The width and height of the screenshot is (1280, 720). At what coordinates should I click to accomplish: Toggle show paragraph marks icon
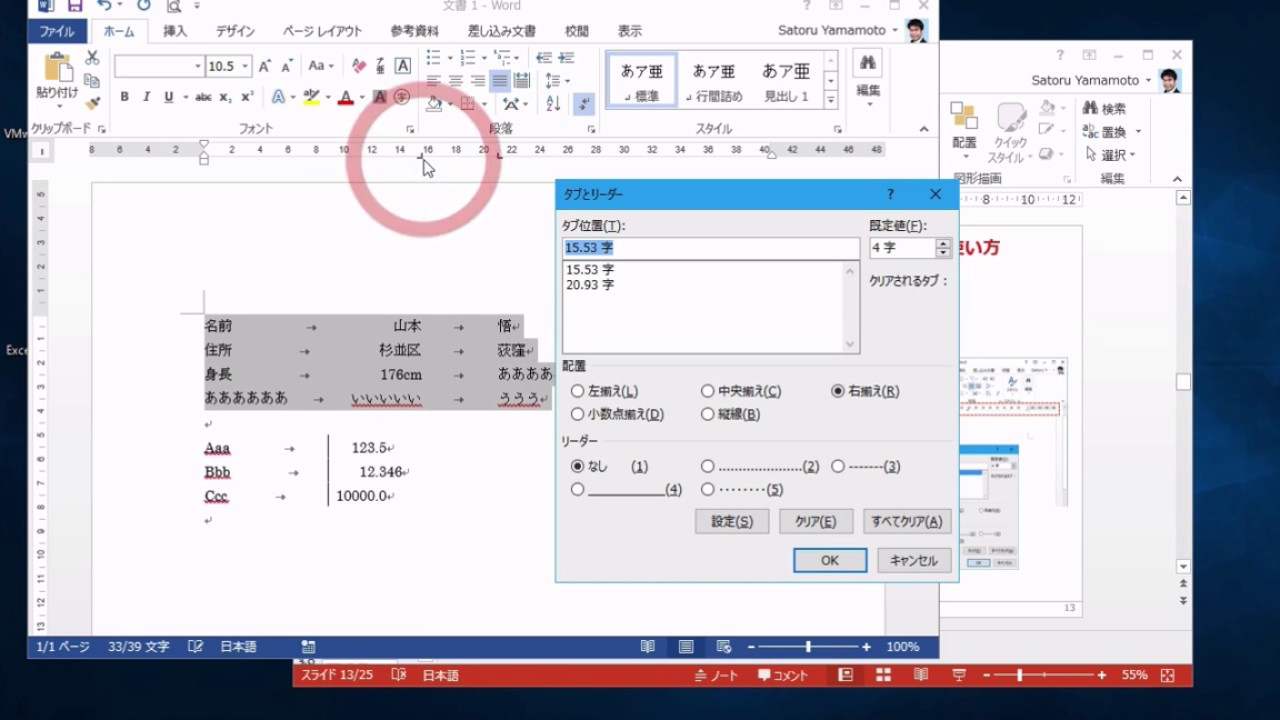tap(584, 103)
